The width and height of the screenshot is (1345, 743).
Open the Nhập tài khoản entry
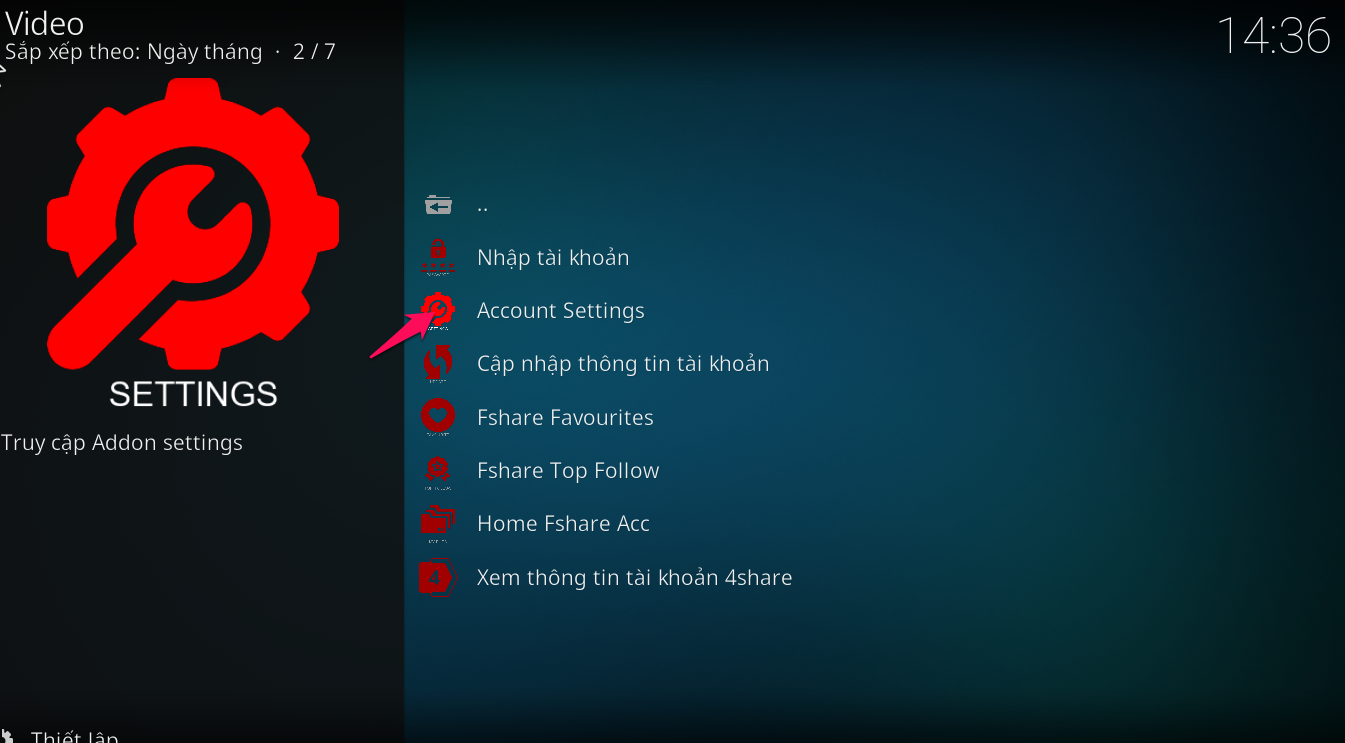pyautogui.click(x=553, y=257)
